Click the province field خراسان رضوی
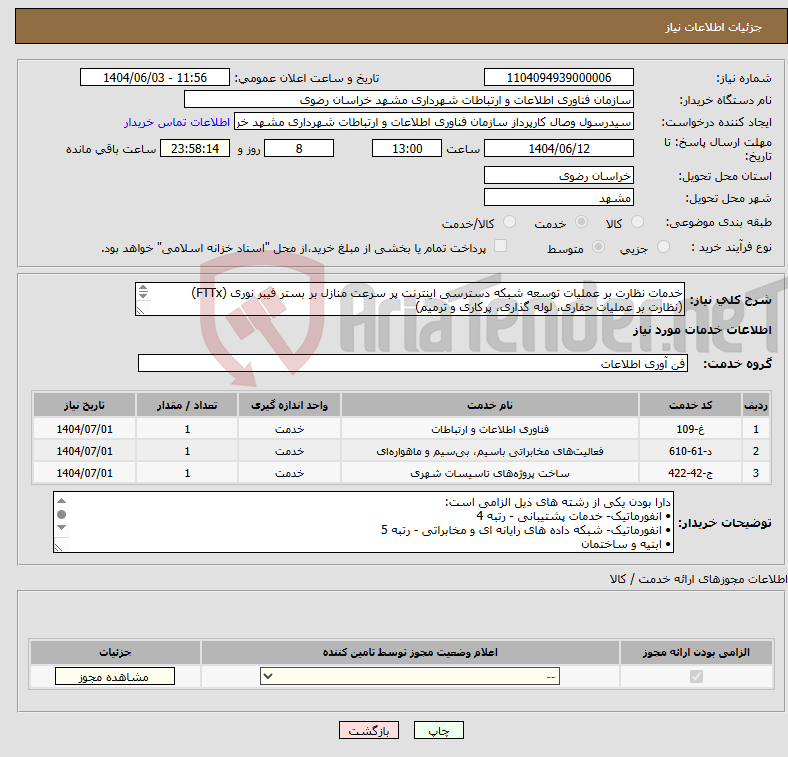Screen dimensions: 788x757 (558, 176)
